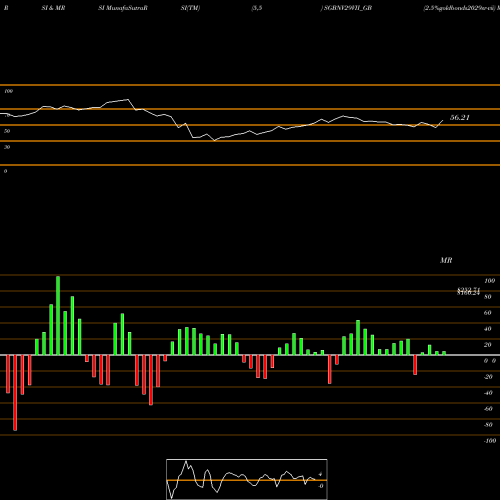Click the 50 label on RSI axis

pos(7,131)
